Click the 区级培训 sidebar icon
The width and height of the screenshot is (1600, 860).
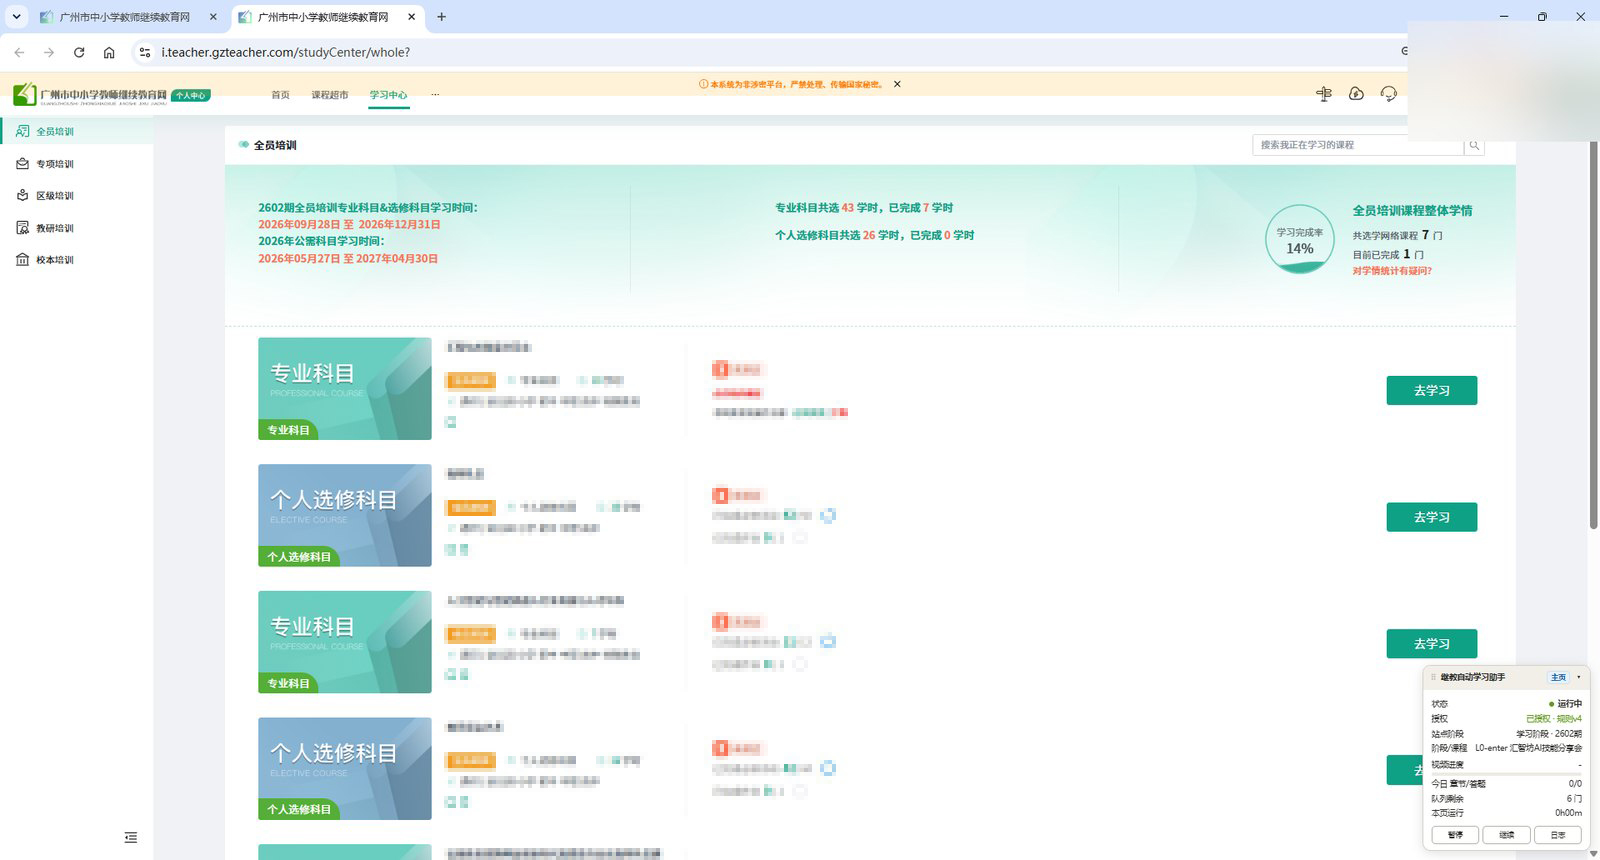[22, 195]
